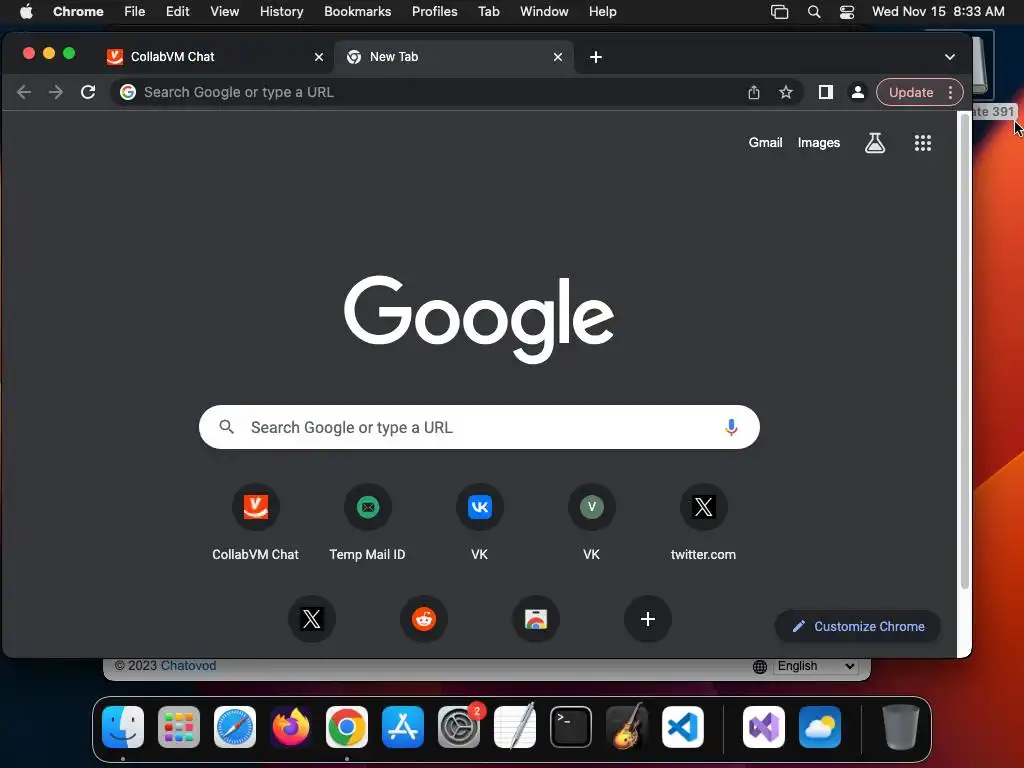Viewport: 1024px width, 768px height.
Task: Open the Chrome Web Store shortcut tile
Action: click(536, 618)
